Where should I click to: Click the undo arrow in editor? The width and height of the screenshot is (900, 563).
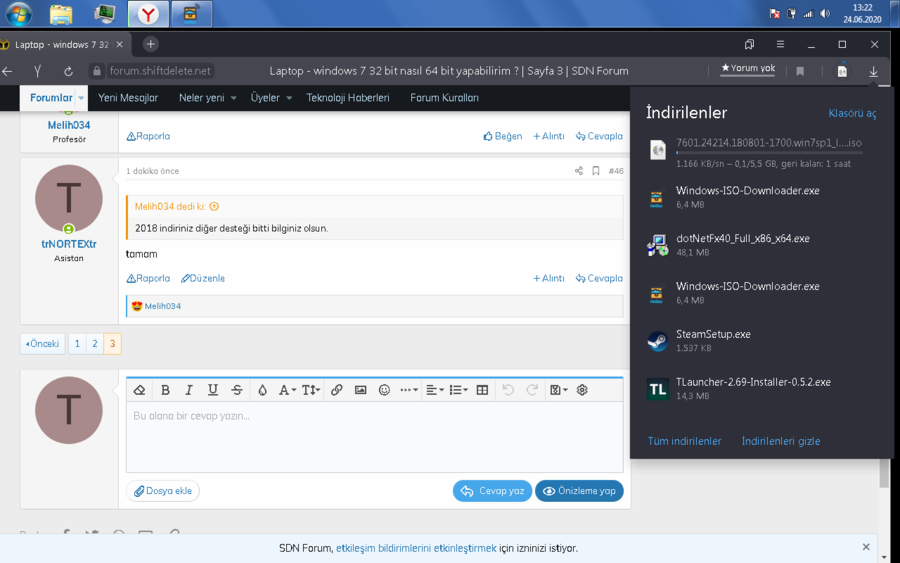tap(508, 390)
